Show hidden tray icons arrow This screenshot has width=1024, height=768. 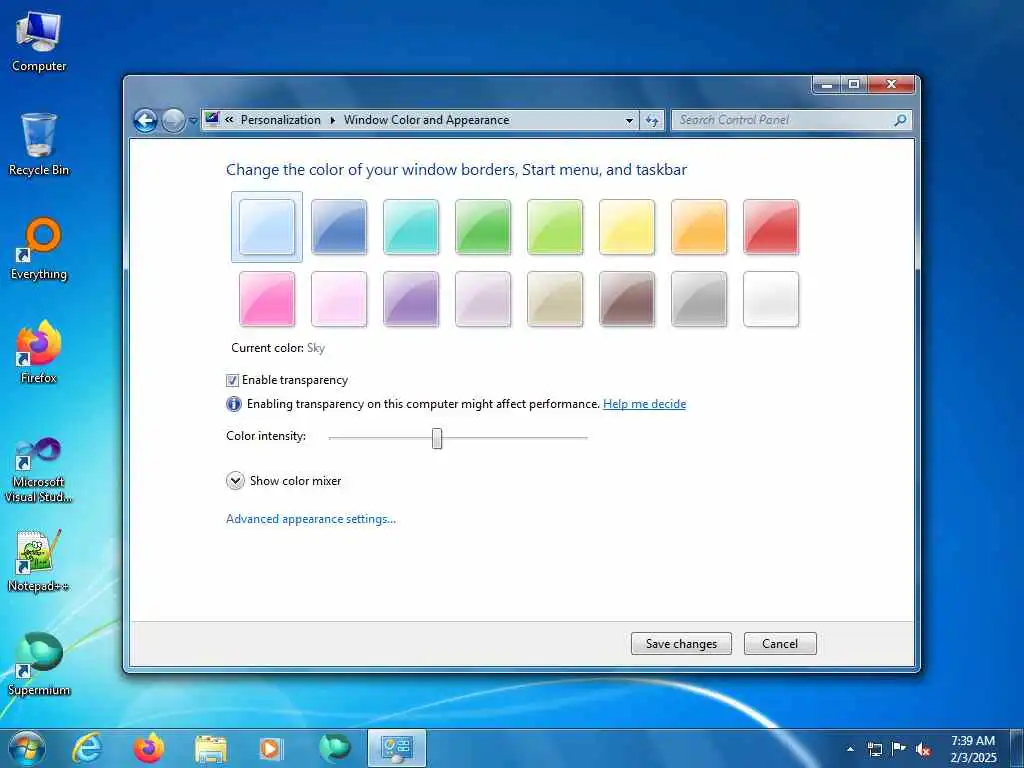[x=850, y=749]
